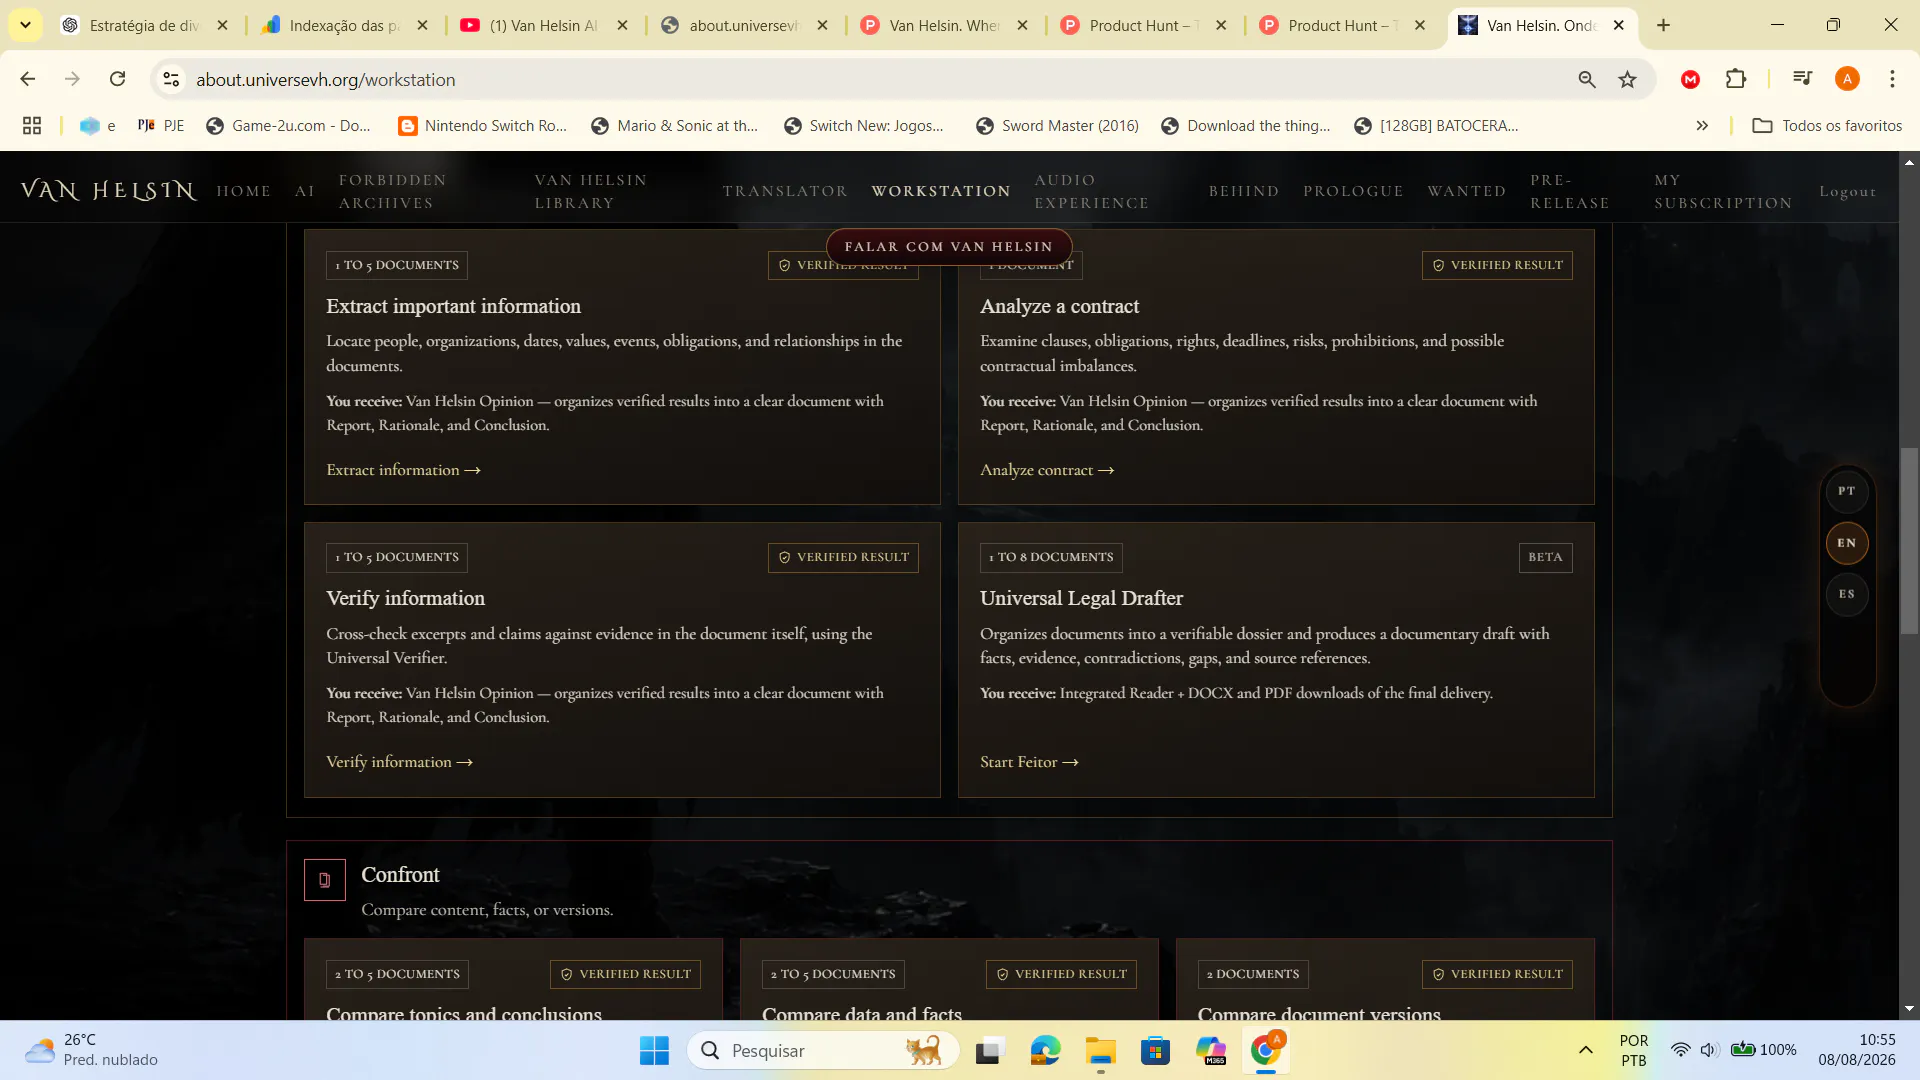Click the Pesquisar taskbar search box
1920x1080 pixels.
(823, 1050)
